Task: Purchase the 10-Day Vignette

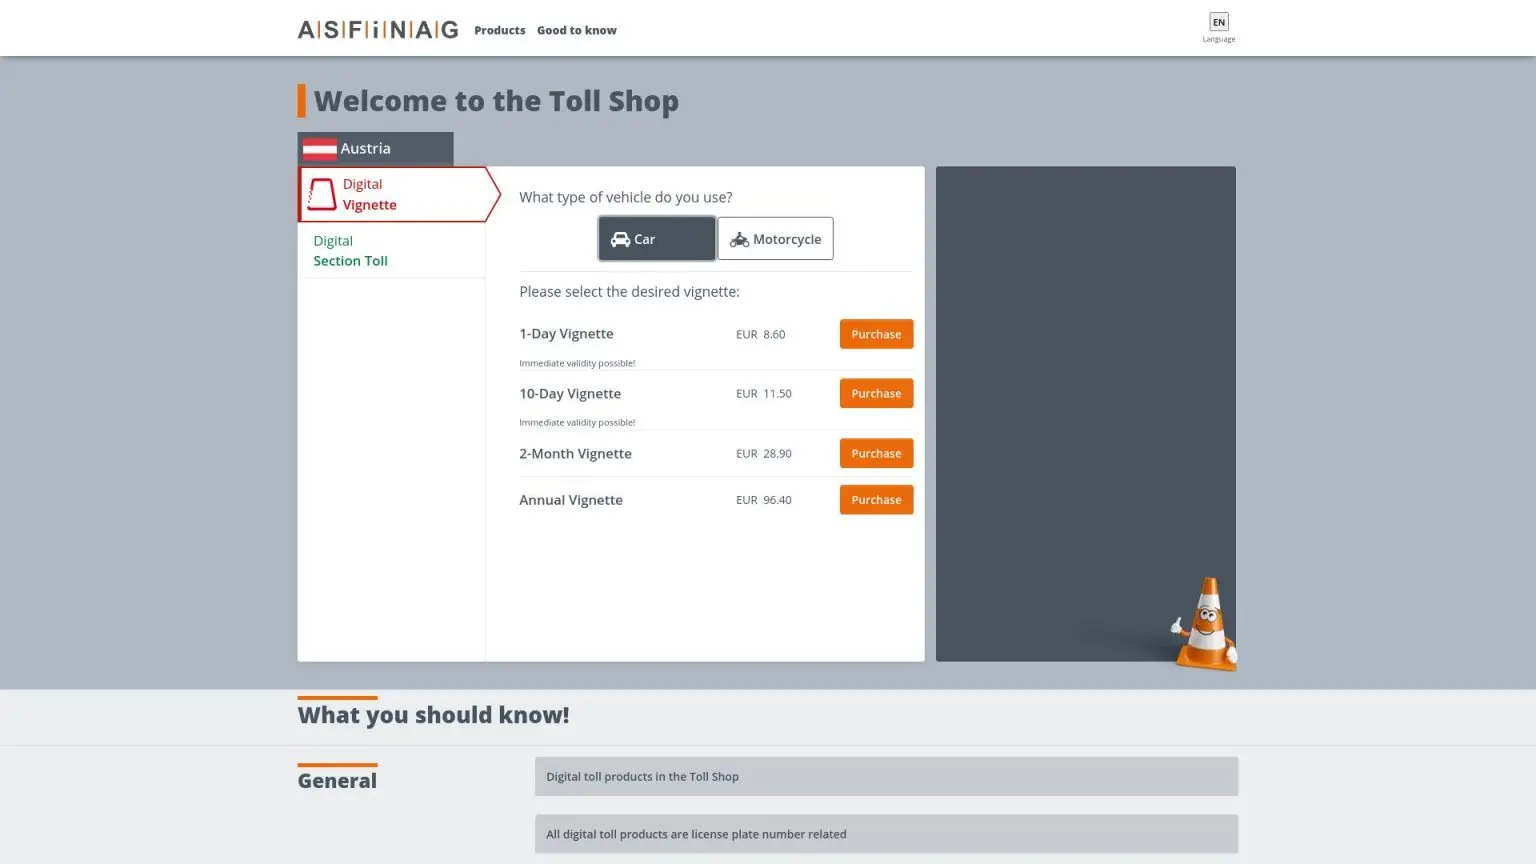Action: tap(875, 394)
